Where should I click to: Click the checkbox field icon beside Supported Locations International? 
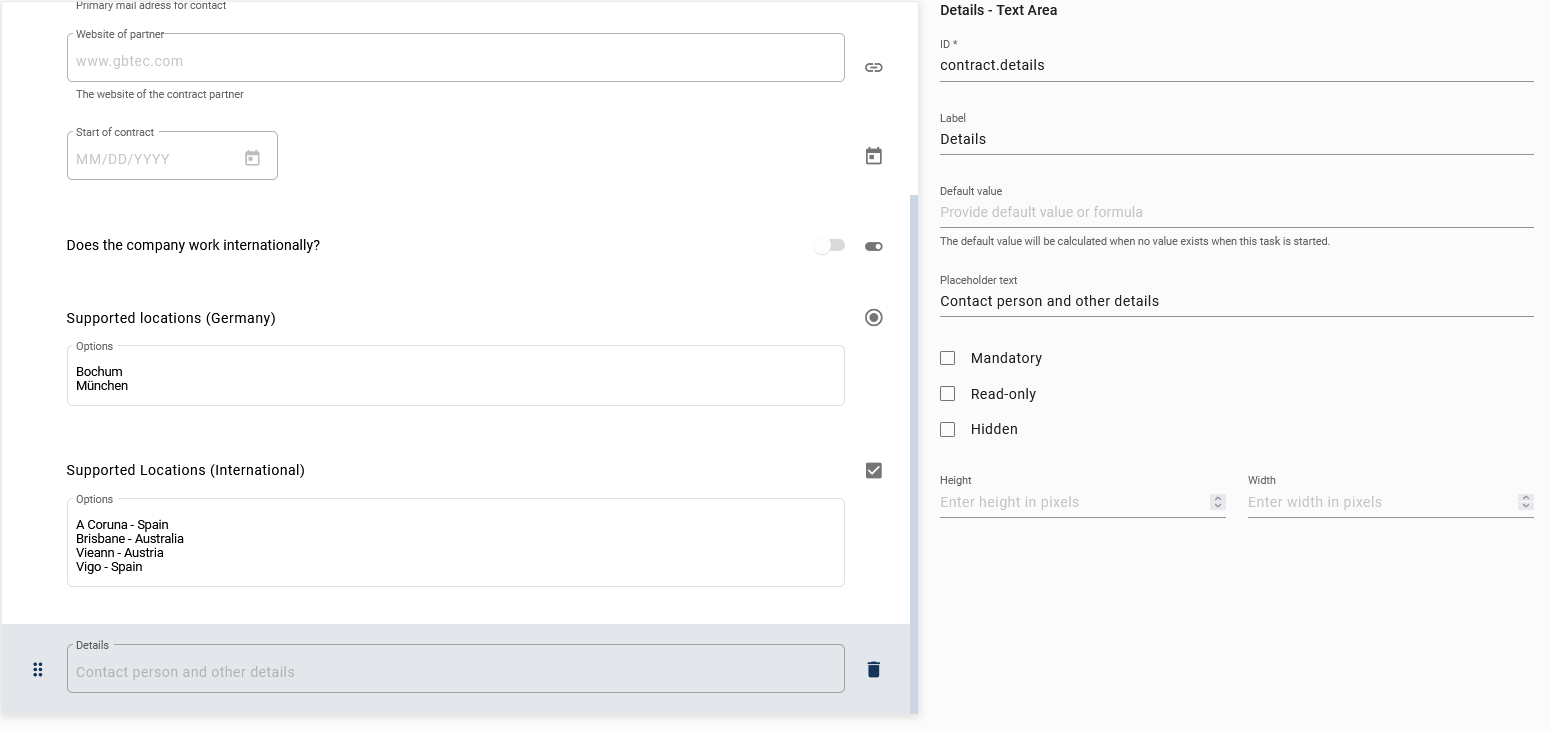pyautogui.click(x=873, y=469)
